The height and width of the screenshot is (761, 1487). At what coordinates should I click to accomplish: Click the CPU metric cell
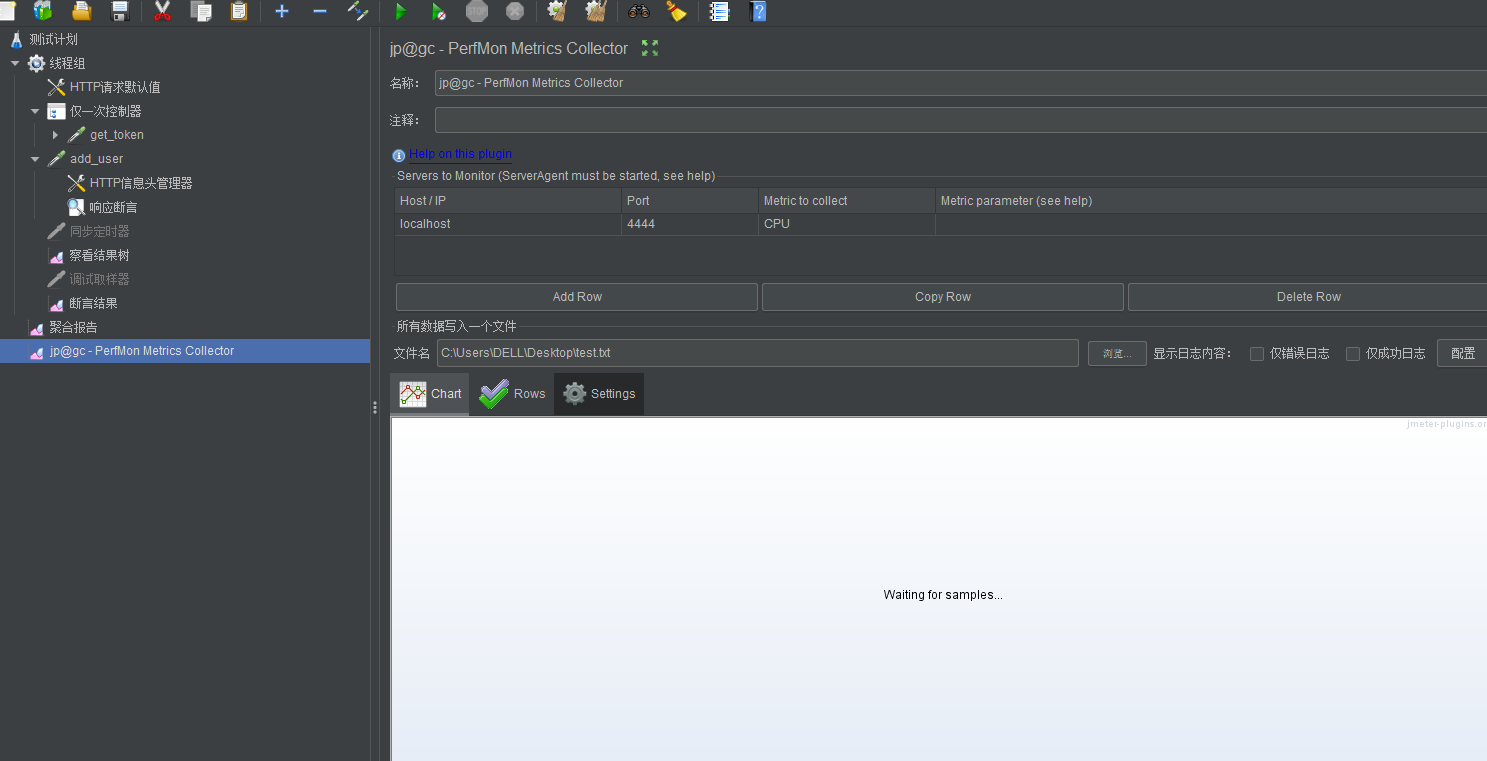tap(847, 224)
